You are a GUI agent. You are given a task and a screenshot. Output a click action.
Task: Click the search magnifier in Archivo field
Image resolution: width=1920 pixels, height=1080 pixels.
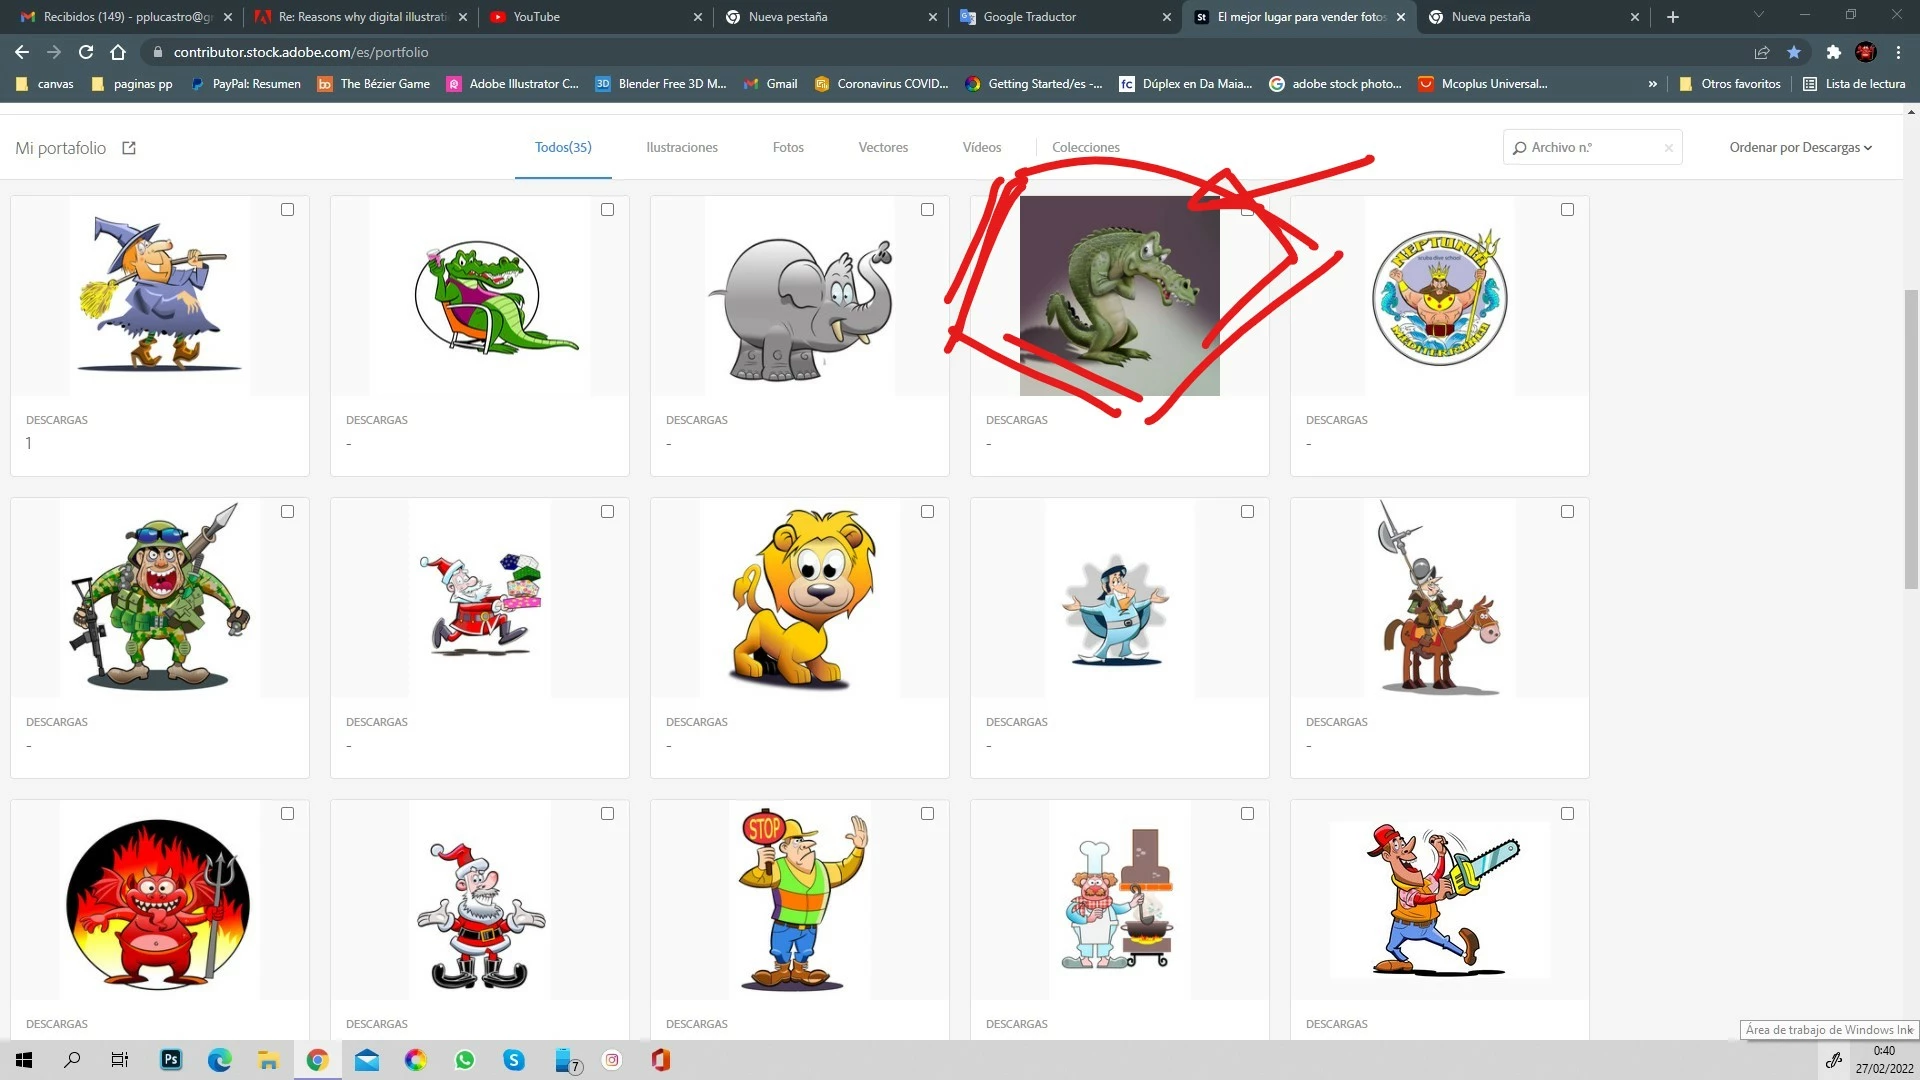click(x=1520, y=148)
